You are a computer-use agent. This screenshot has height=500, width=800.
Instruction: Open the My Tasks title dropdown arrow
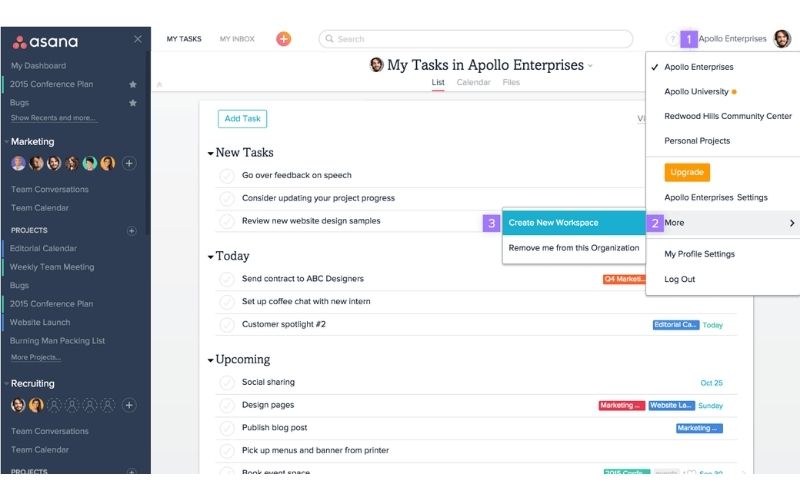pos(590,66)
